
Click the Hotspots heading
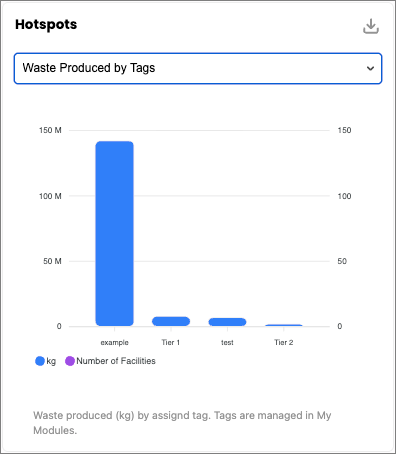pyautogui.click(x=46, y=24)
